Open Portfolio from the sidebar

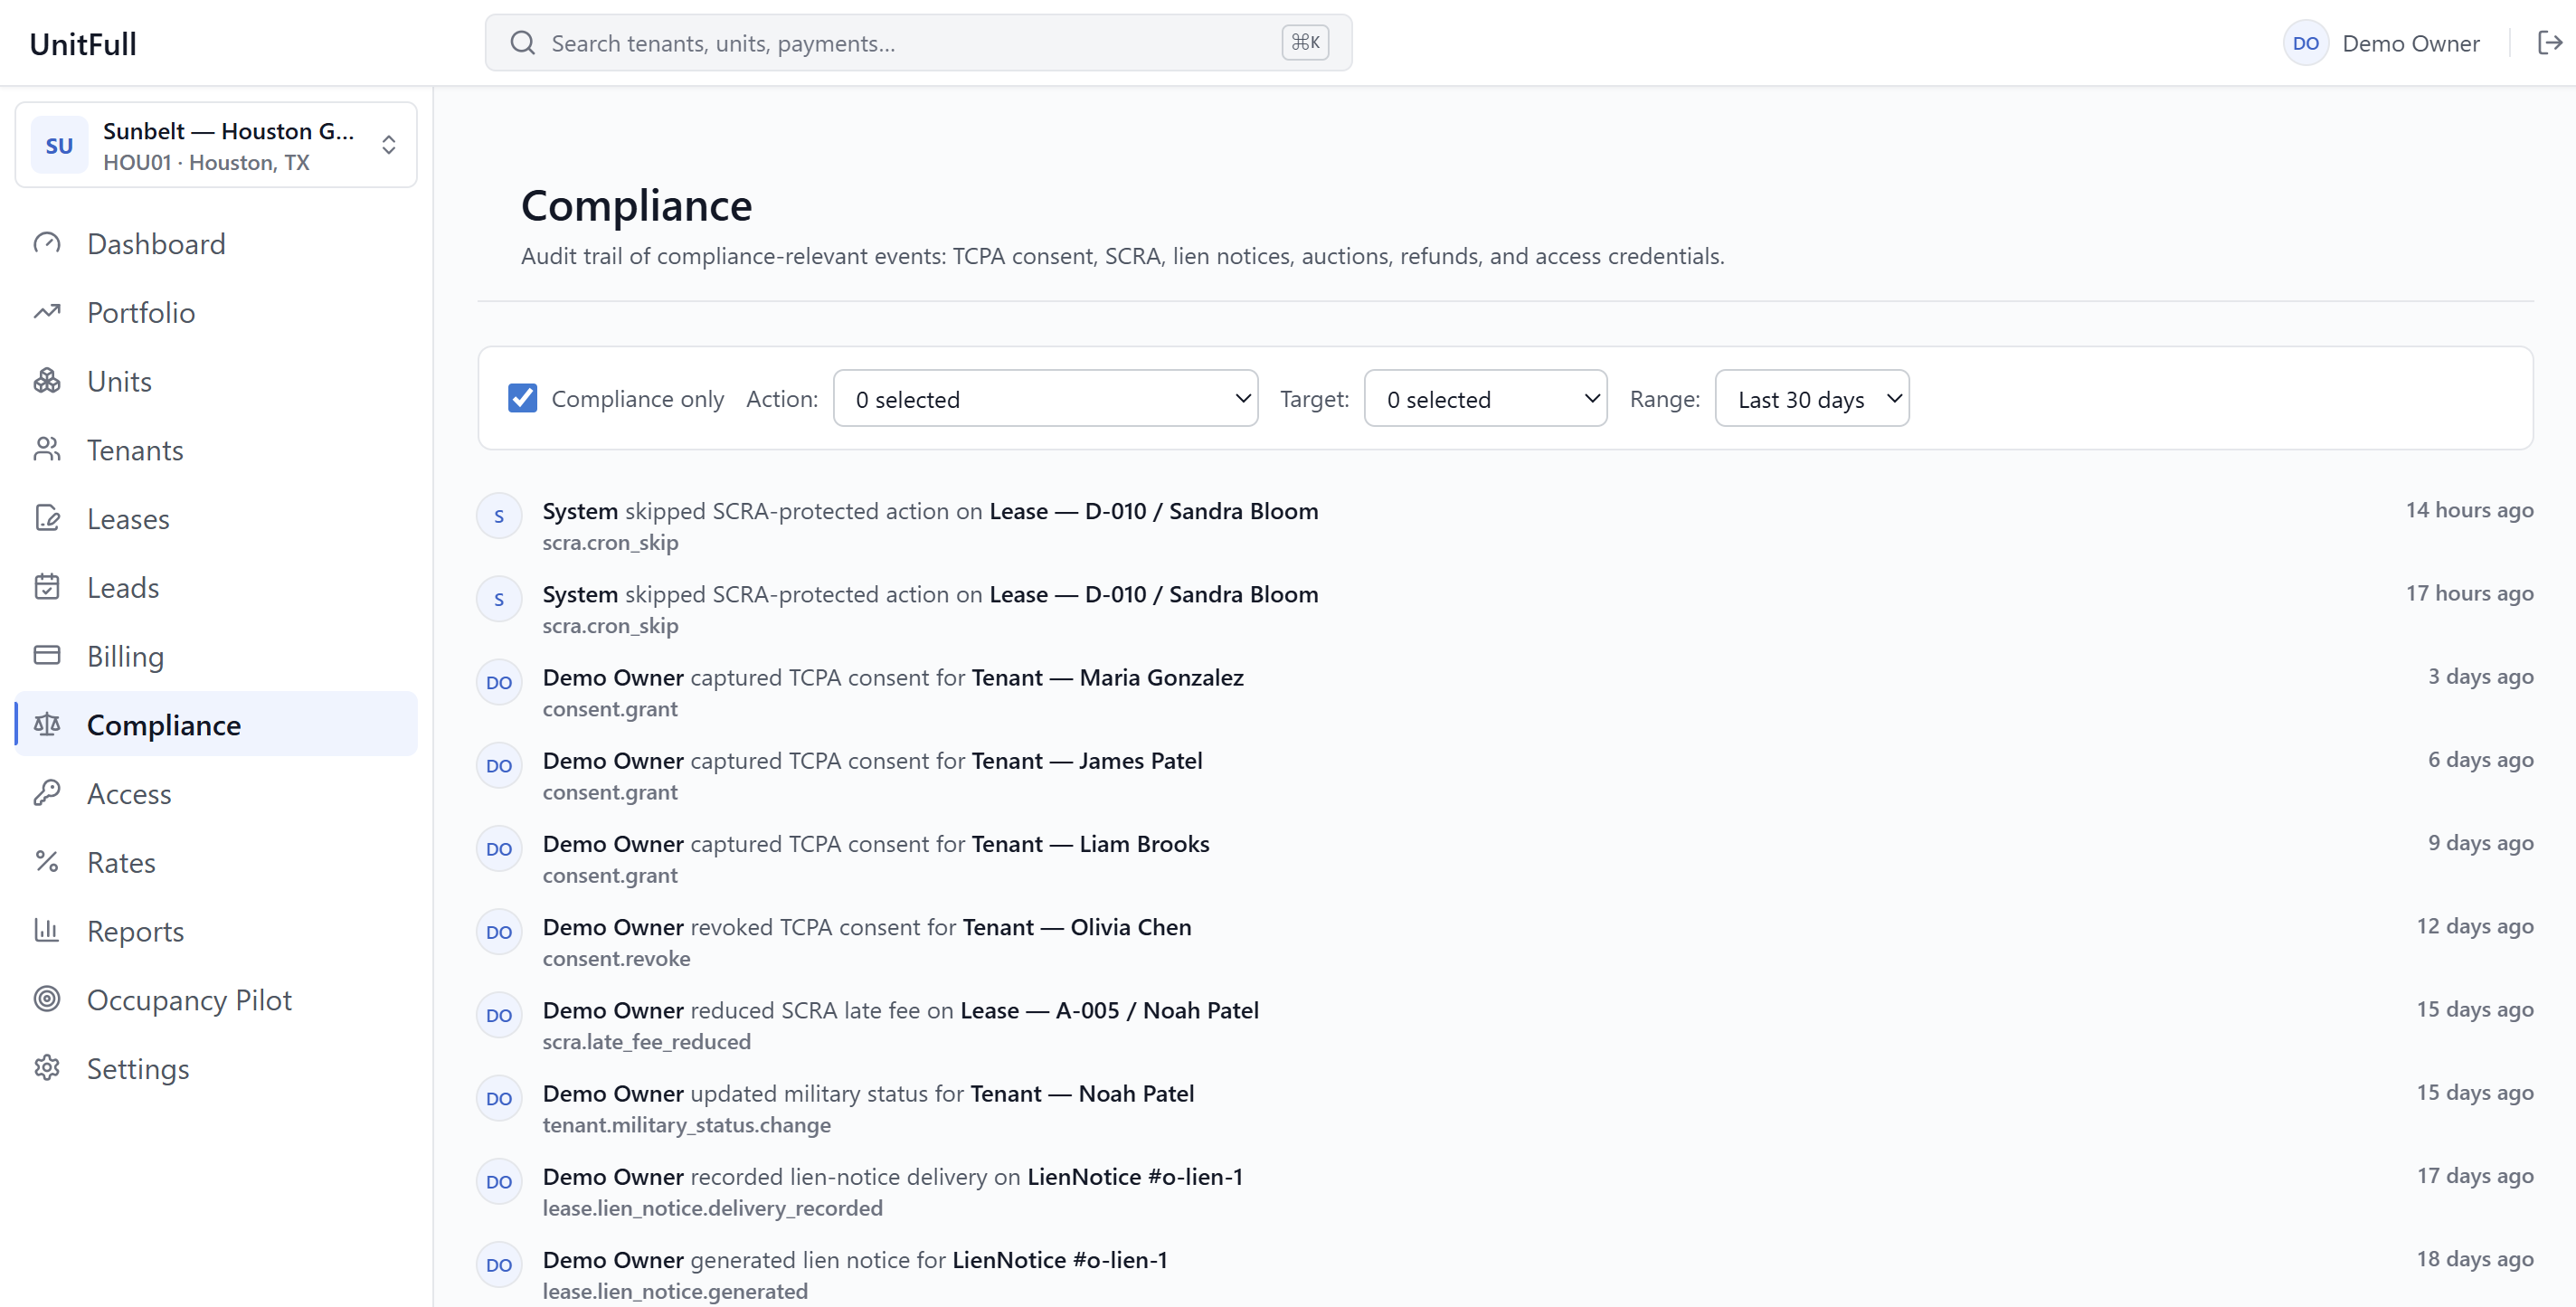216,312
